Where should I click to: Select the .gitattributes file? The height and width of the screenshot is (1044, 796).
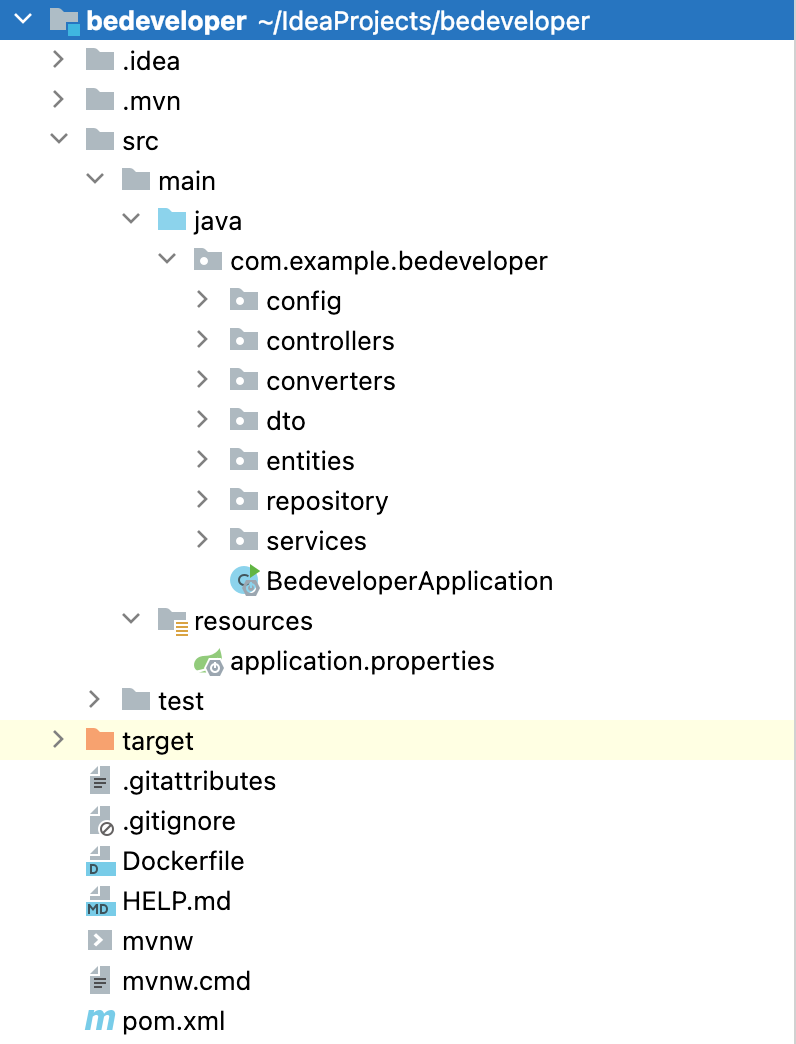pyautogui.click(x=198, y=781)
